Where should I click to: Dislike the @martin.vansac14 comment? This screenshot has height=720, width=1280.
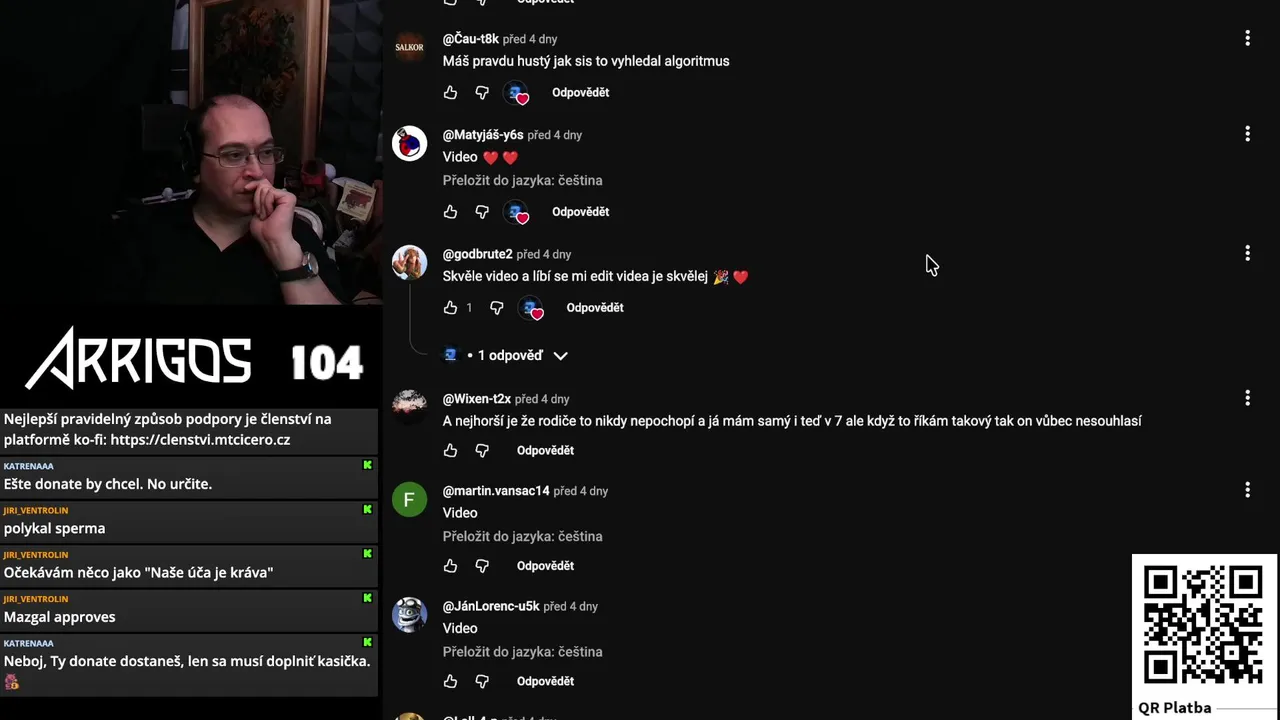tap(482, 566)
